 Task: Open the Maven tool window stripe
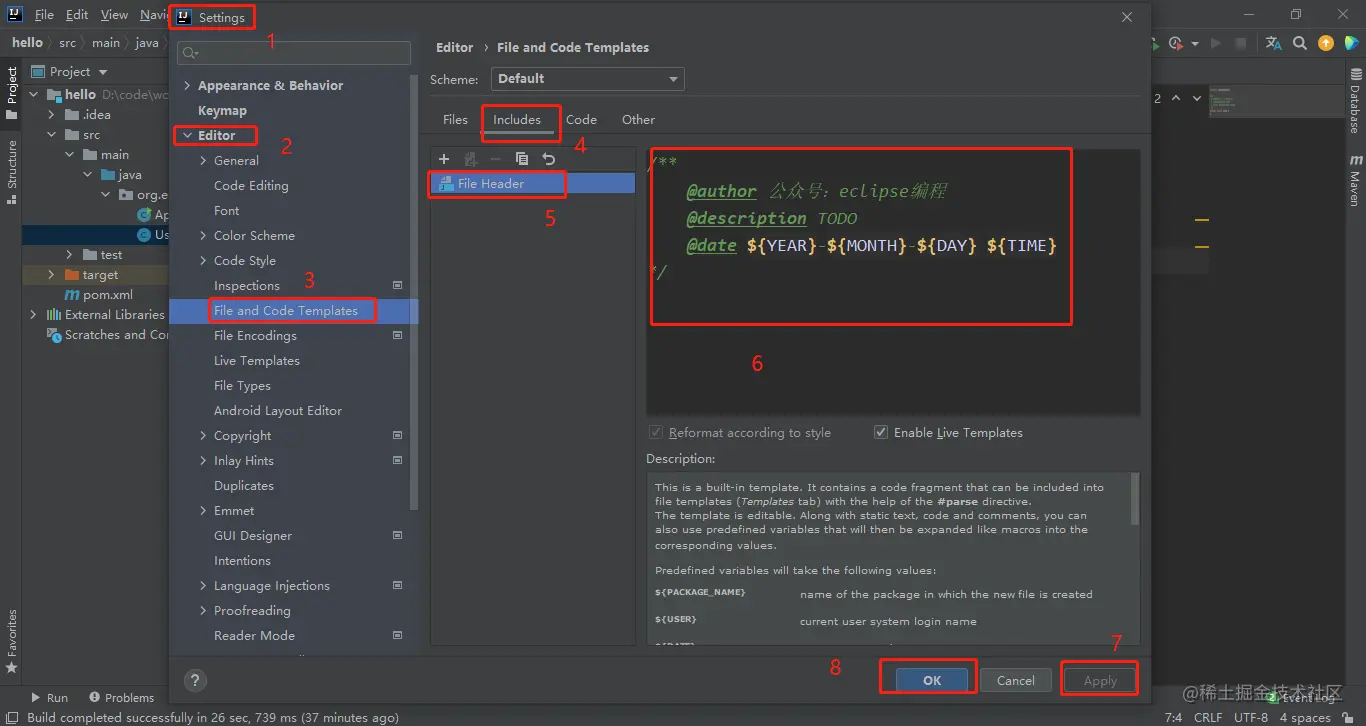(x=1356, y=180)
